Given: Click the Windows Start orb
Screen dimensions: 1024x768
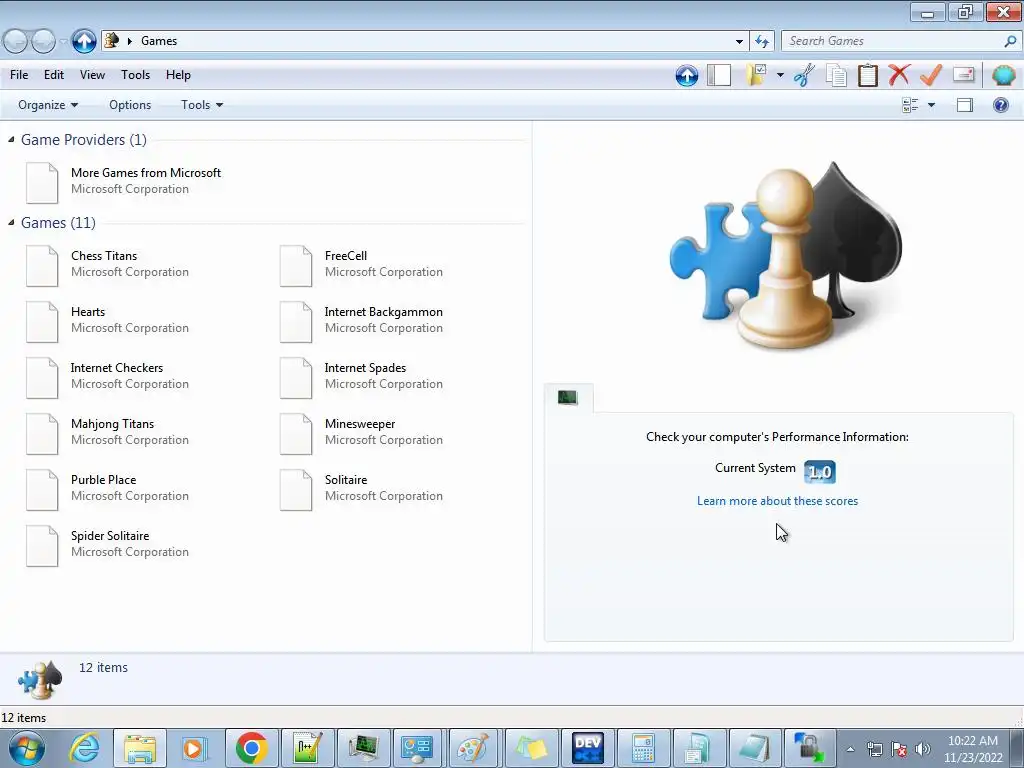Looking at the screenshot, I should pyautogui.click(x=27, y=748).
